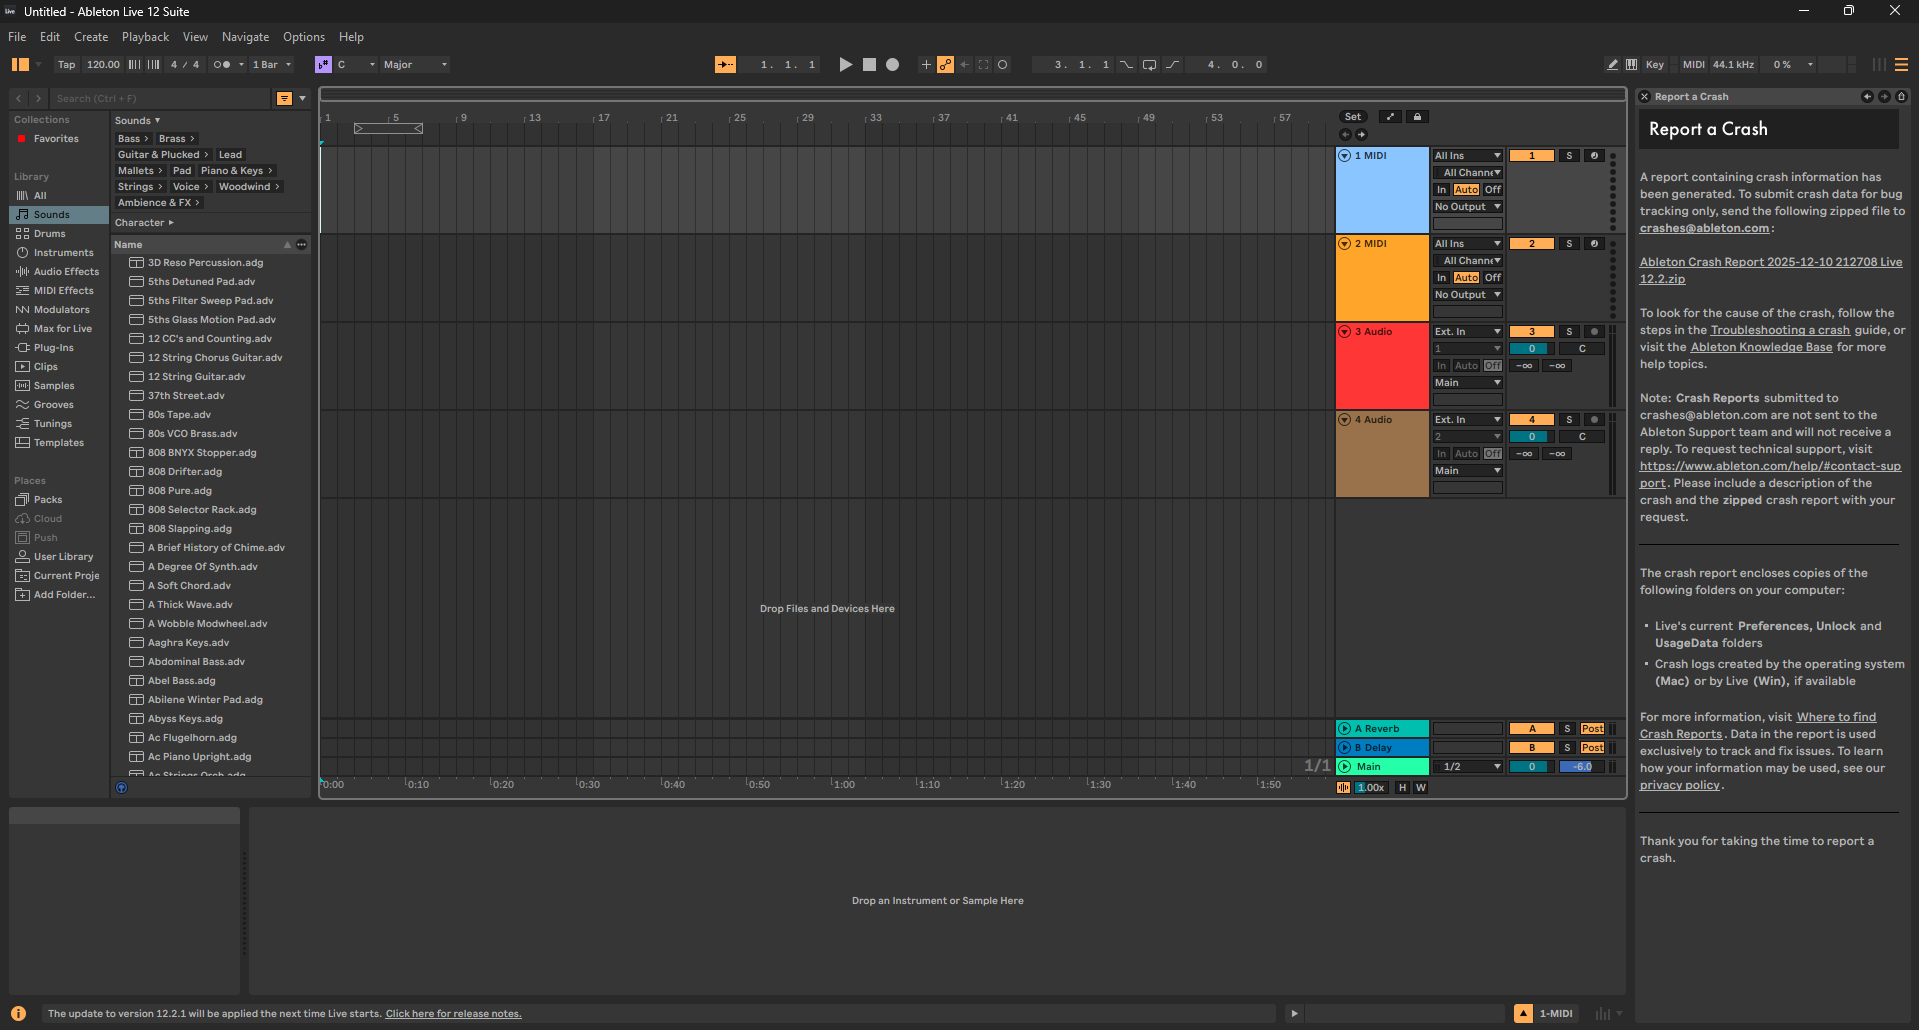This screenshot has width=1919, height=1030.
Task: Expand the 'All Ins' input dropdown on 1 MIDI
Action: tap(1467, 156)
